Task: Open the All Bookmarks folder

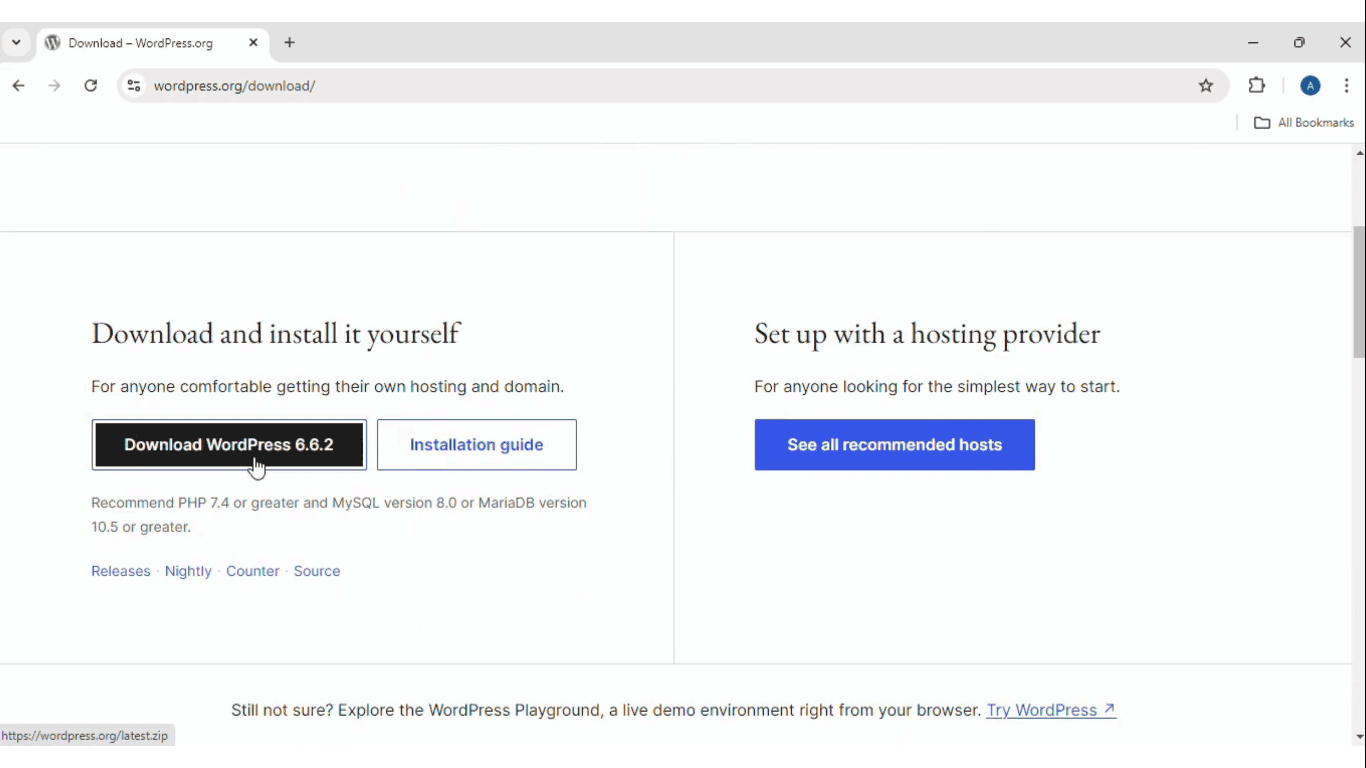Action: click(1304, 122)
